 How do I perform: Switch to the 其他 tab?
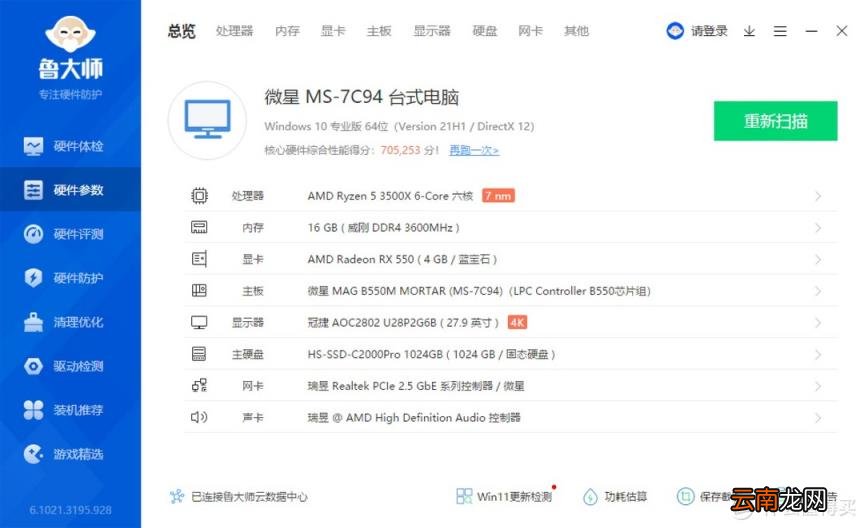click(576, 31)
